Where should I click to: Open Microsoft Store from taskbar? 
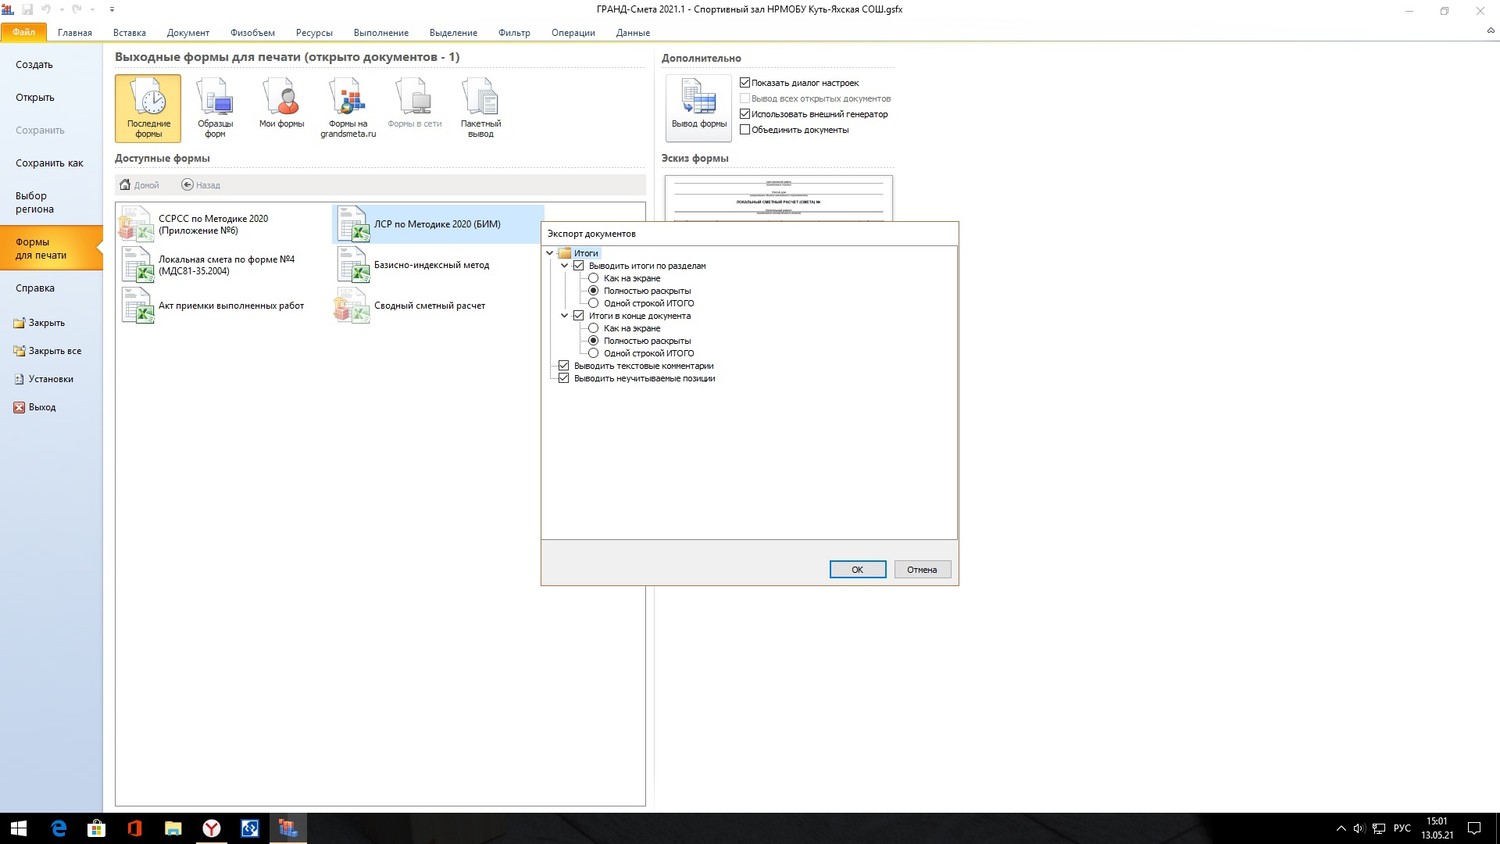[96, 828]
